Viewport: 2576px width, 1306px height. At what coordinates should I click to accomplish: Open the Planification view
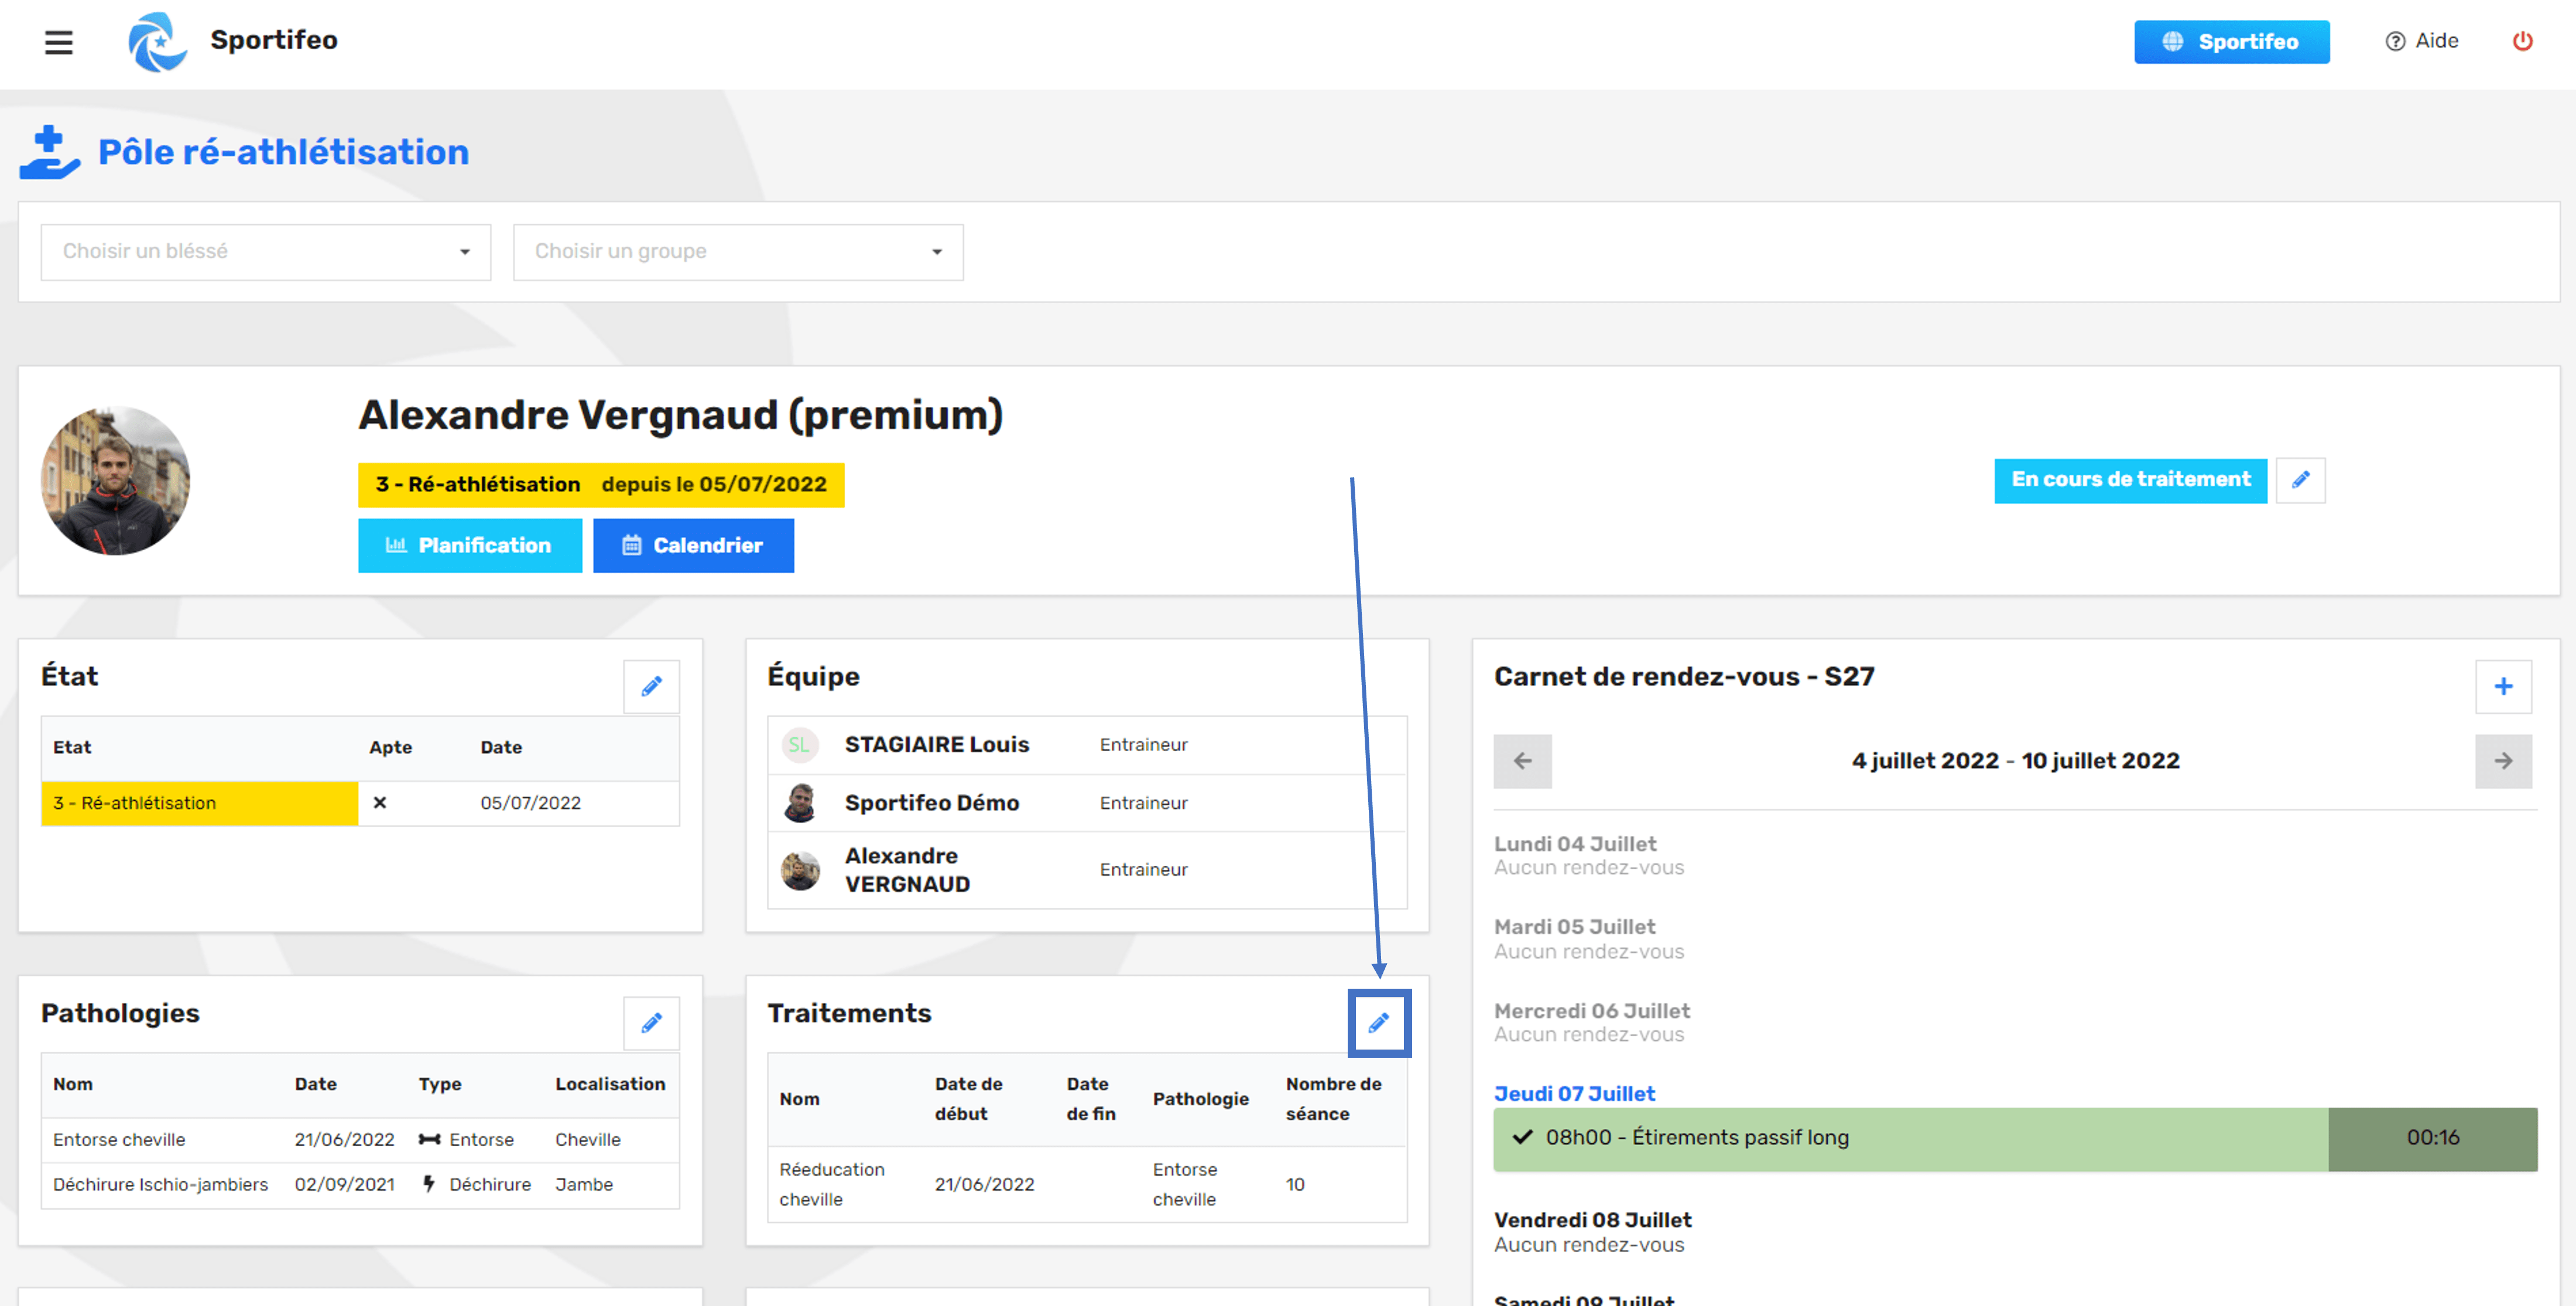tap(470, 545)
